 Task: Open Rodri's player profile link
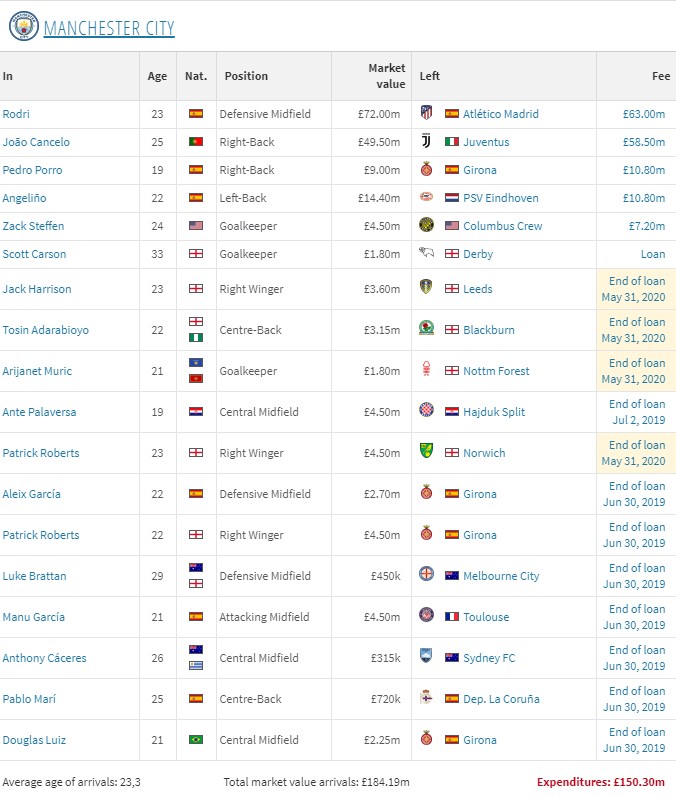pyautogui.click(x=18, y=114)
